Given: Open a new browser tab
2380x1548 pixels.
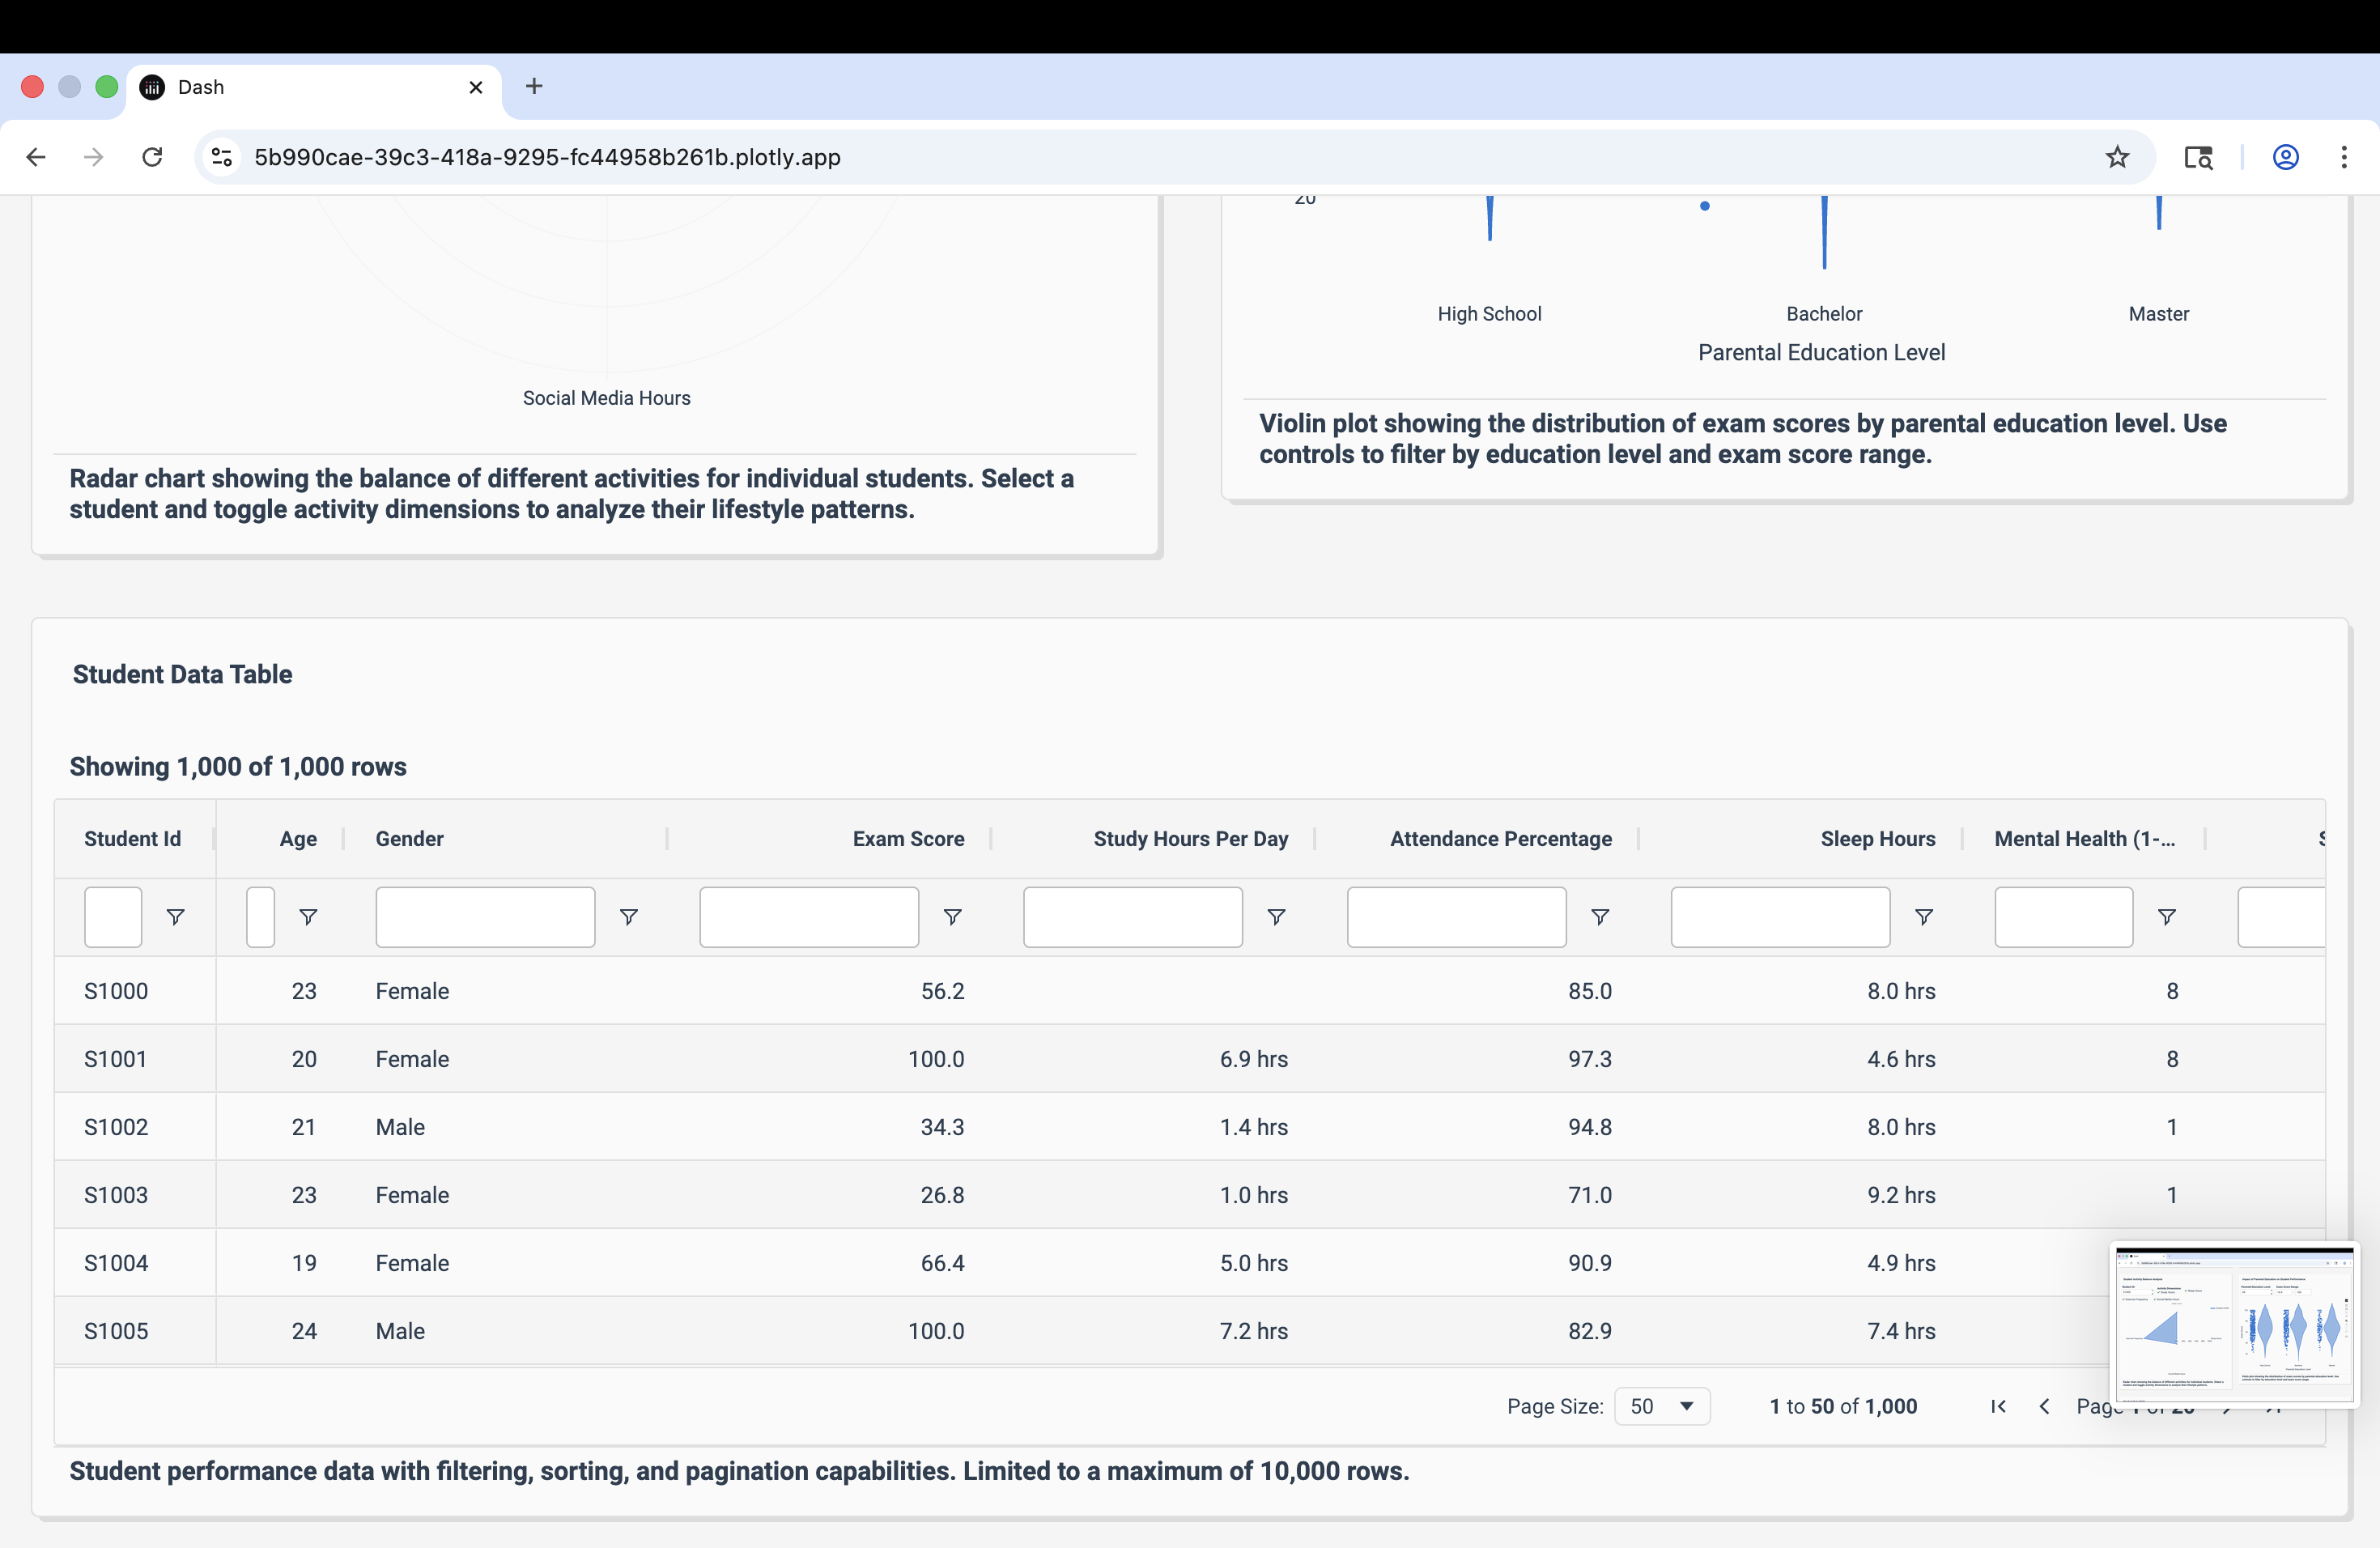Looking at the screenshot, I should click(x=534, y=87).
